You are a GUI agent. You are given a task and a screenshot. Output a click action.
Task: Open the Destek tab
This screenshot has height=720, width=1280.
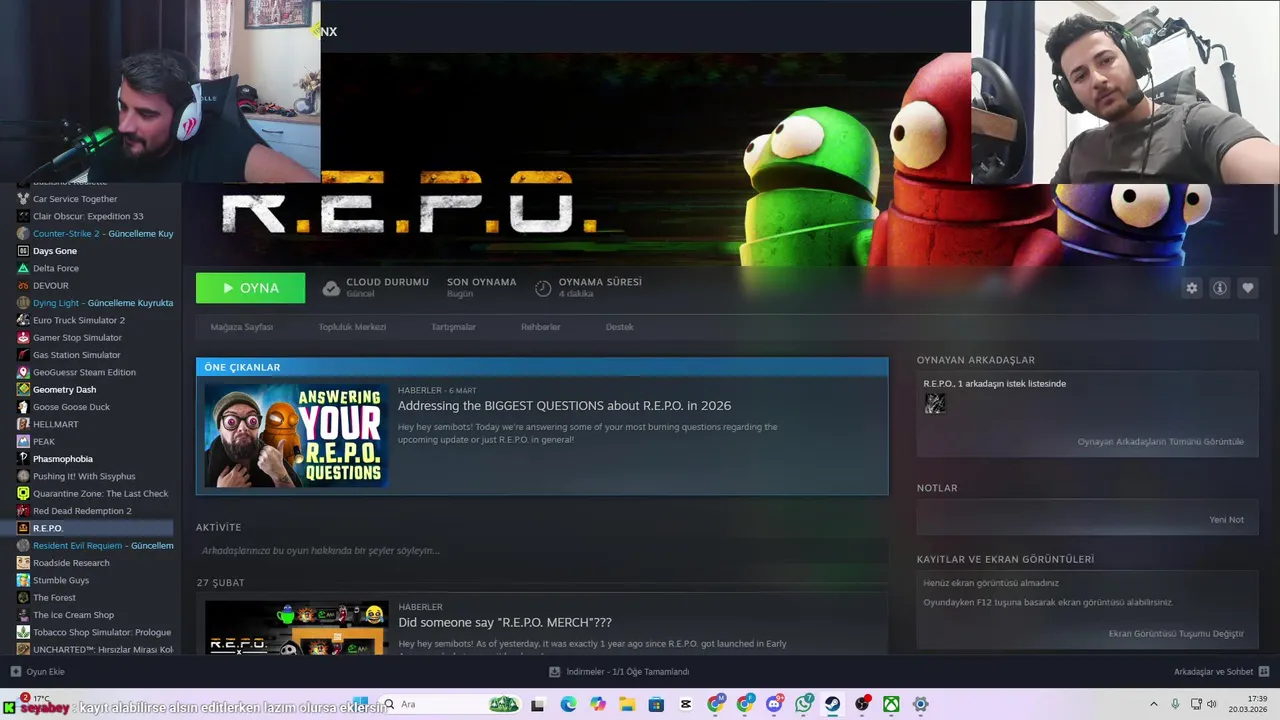click(x=619, y=327)
